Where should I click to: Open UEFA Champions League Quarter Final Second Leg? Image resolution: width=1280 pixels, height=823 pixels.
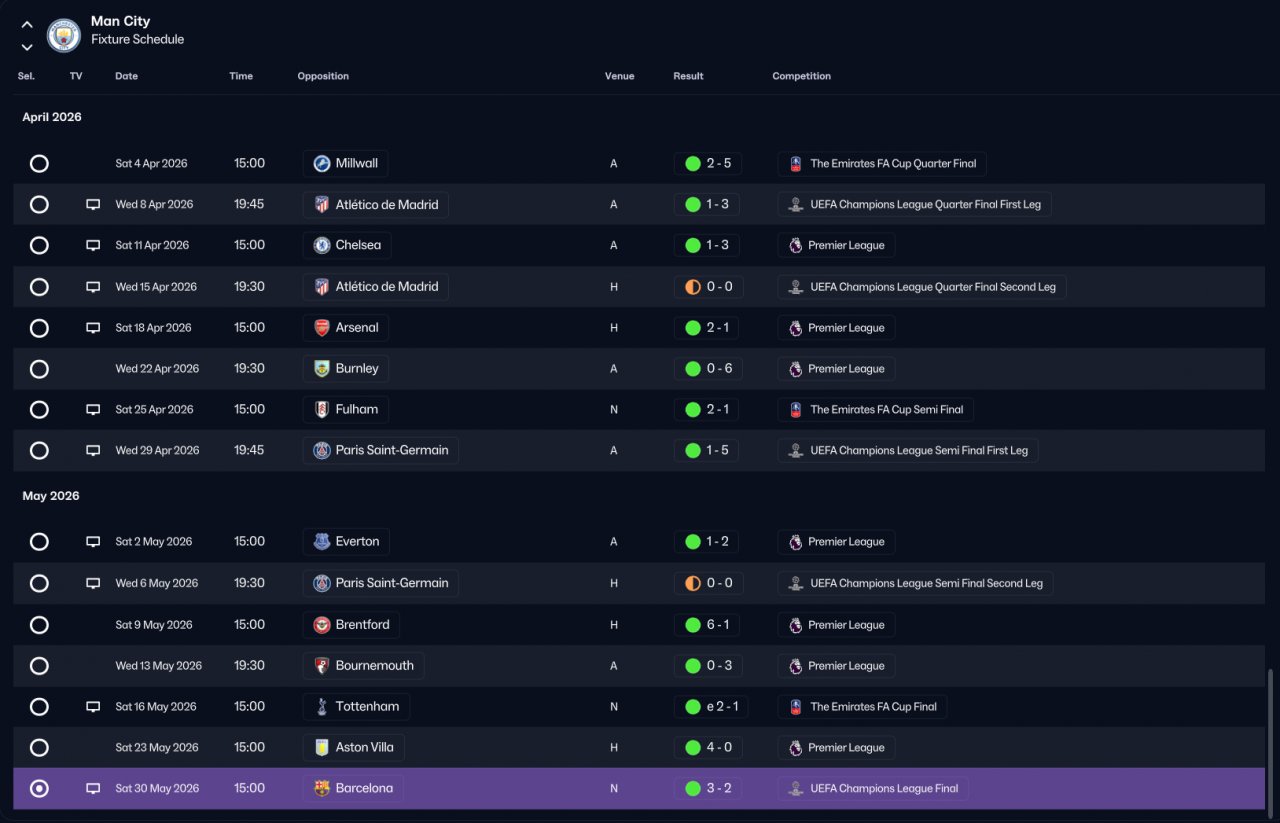(x=922, y=287)
